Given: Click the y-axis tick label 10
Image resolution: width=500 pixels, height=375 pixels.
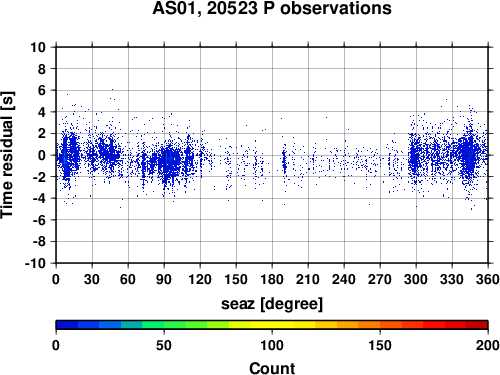Looking at the screenshot, I should (38, 47).
